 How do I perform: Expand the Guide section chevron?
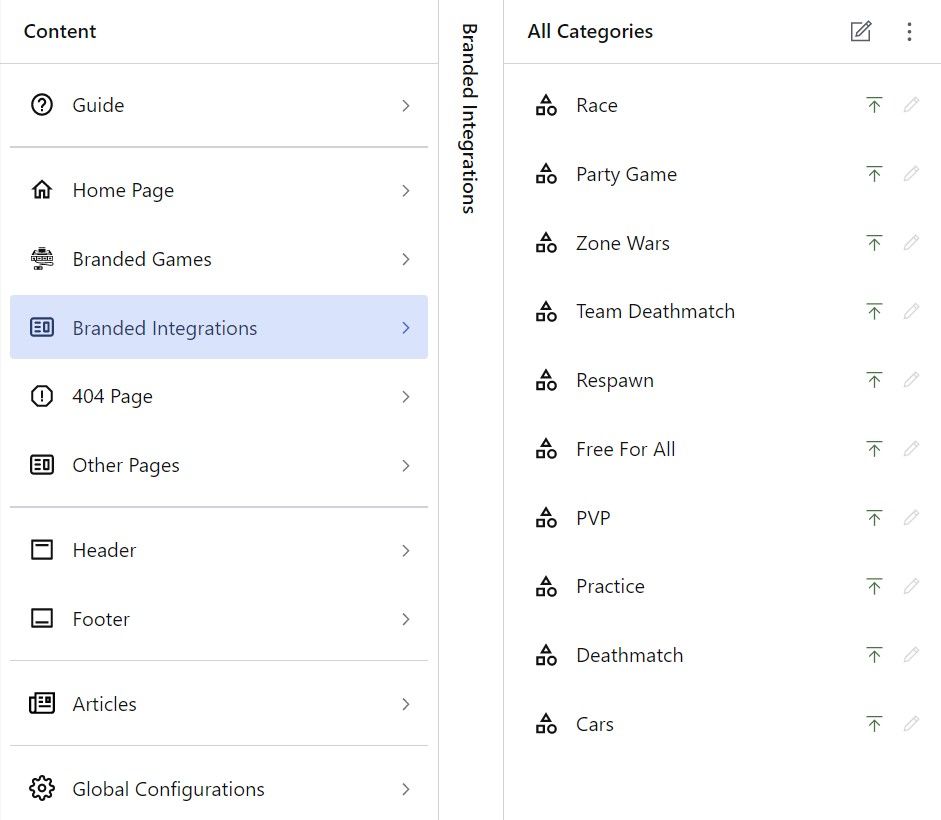(406, 105)
